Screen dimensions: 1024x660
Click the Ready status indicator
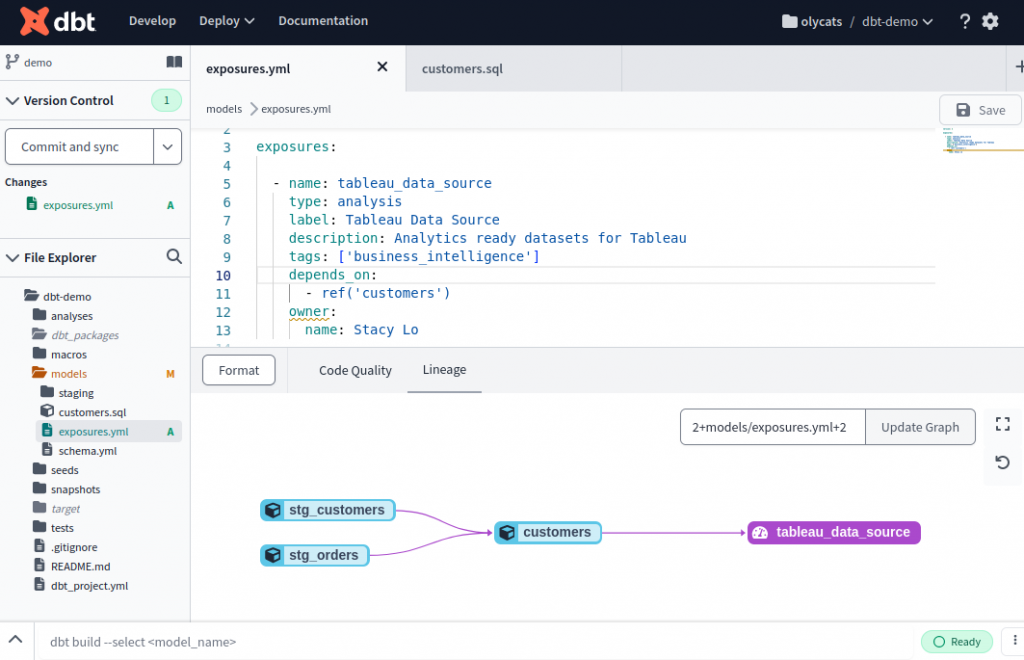(957, 642)
